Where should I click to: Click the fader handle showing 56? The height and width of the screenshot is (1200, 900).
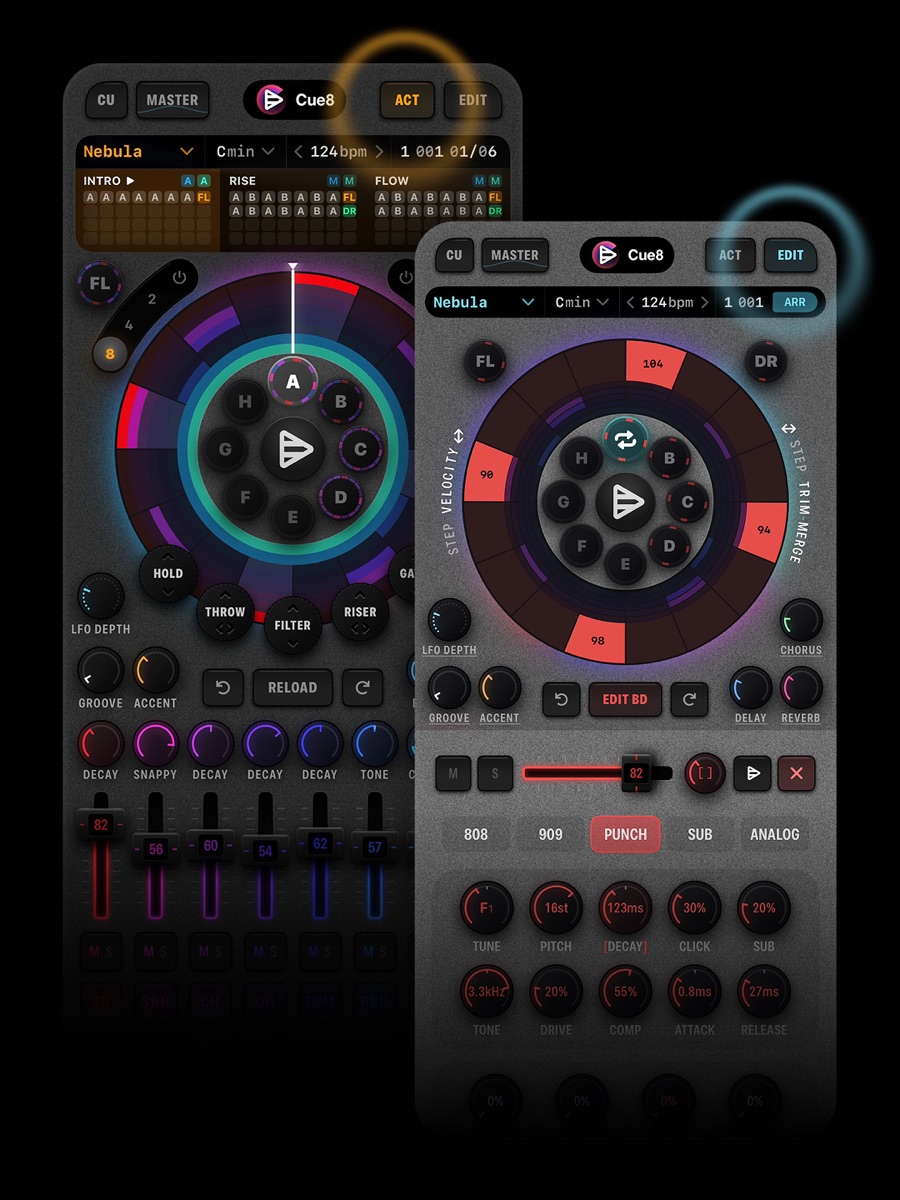click(155, 848)
